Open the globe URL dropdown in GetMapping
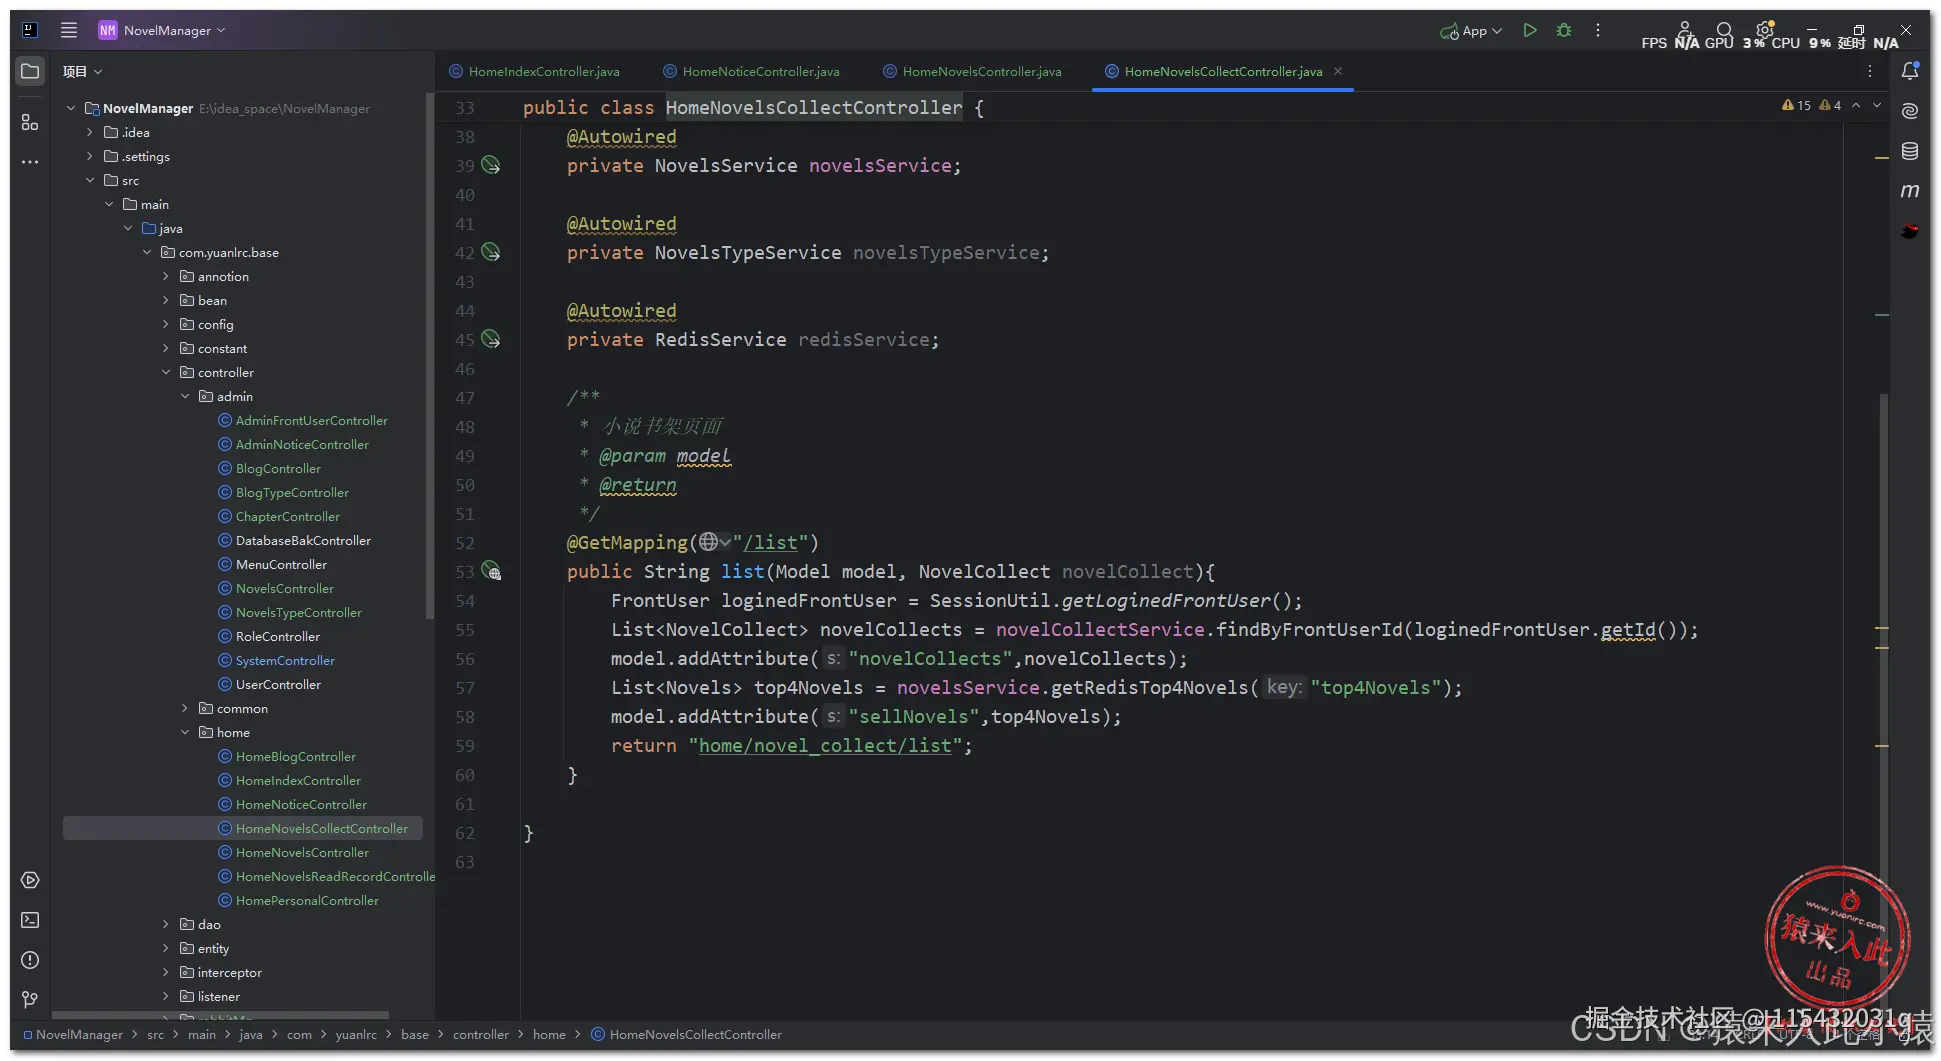1941x1061 pixels. 714,542
